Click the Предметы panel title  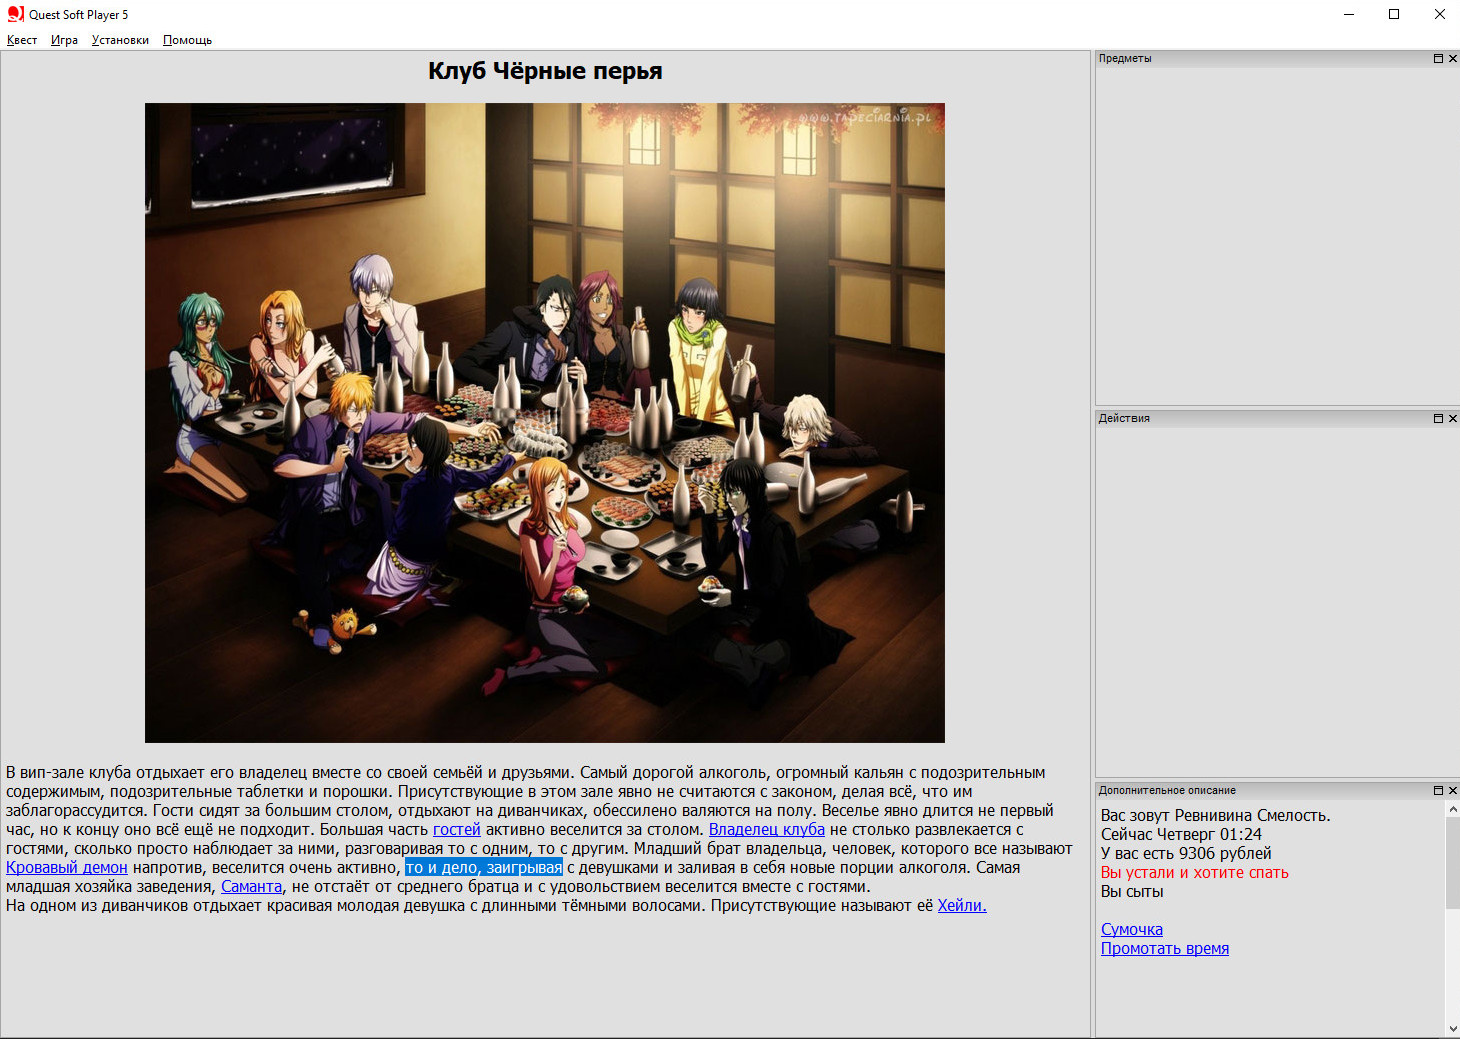click(1125, 59)
